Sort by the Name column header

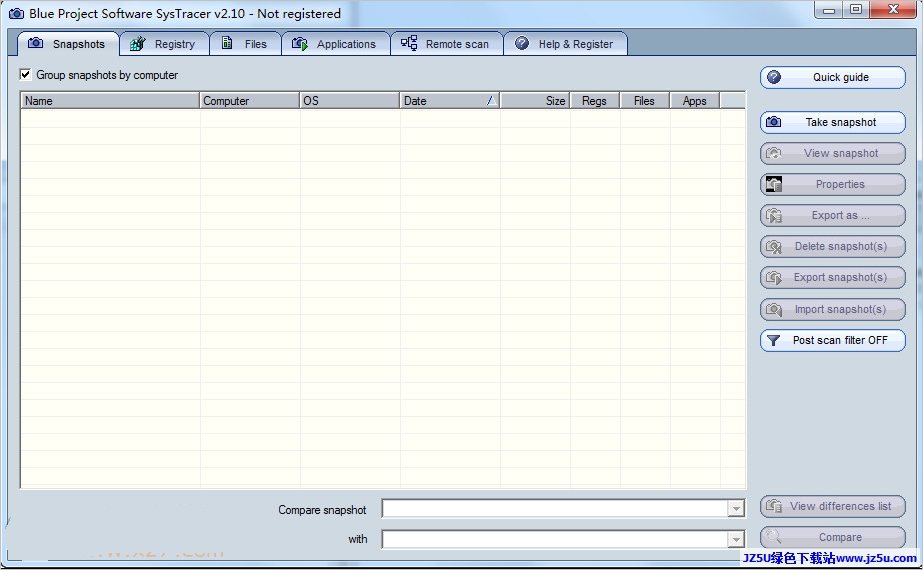click(110, 101)
